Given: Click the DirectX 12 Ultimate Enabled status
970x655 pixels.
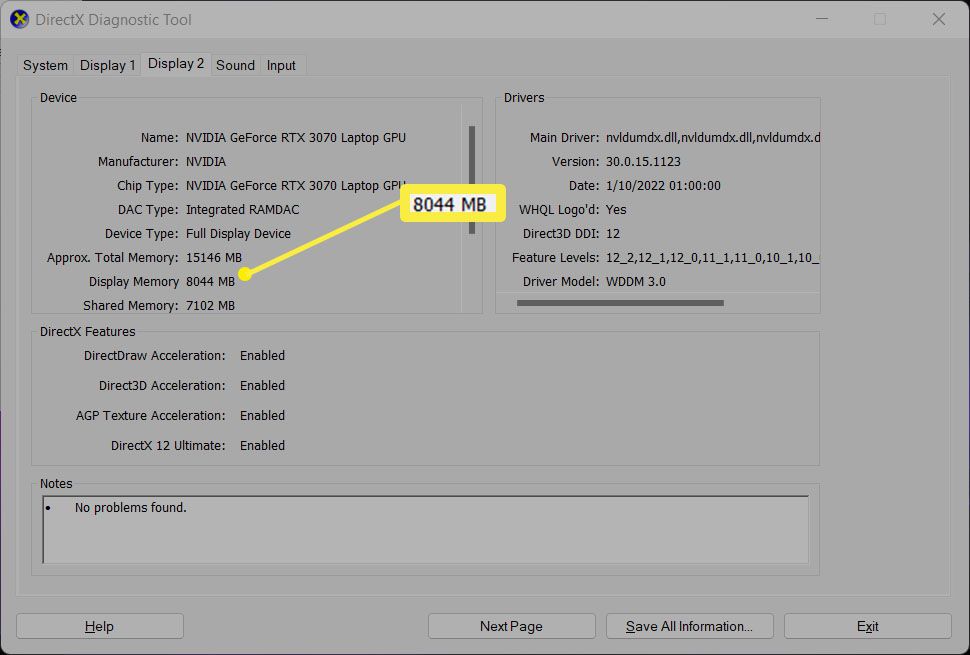Looking at the screenshot, I should (x=262, y=445).
